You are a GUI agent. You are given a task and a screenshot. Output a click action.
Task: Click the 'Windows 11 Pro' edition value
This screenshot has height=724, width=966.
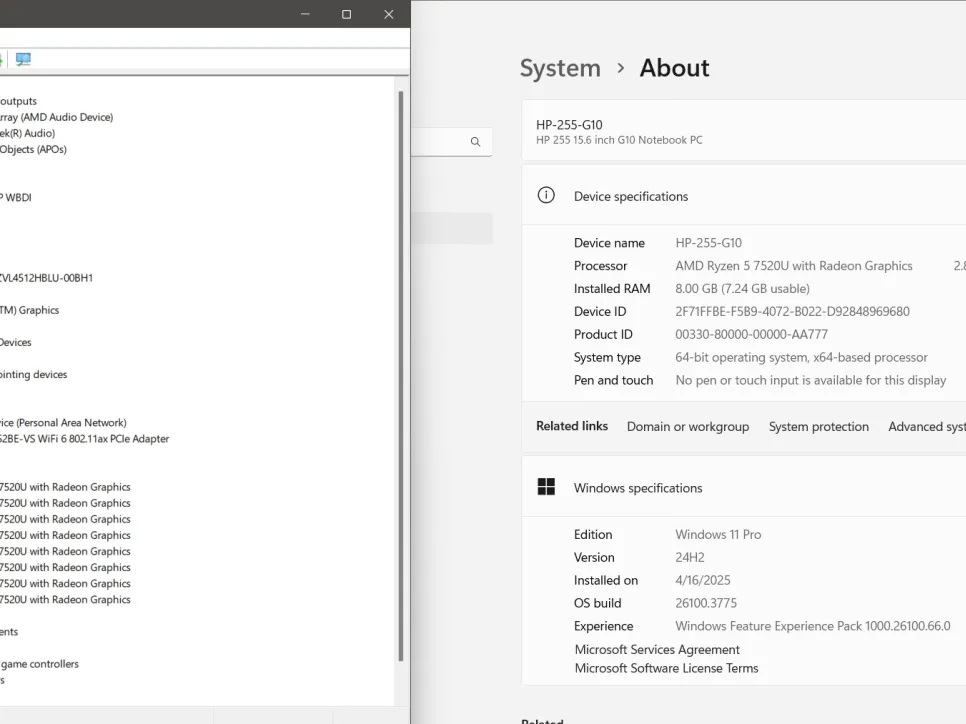(x=718, y=534)
